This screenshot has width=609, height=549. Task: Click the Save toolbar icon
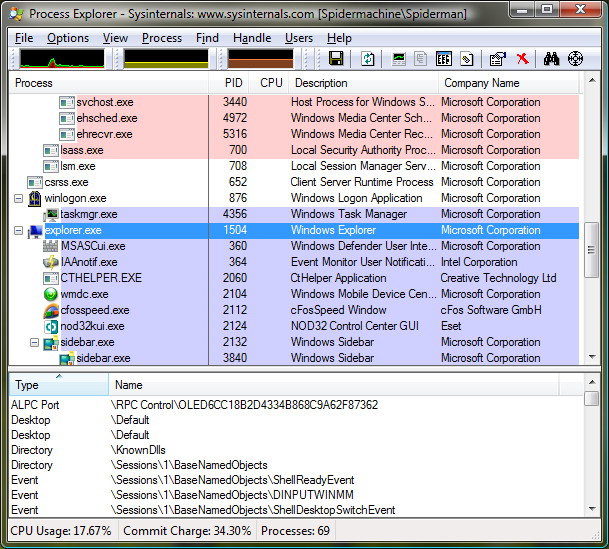(x=336, y=59)
